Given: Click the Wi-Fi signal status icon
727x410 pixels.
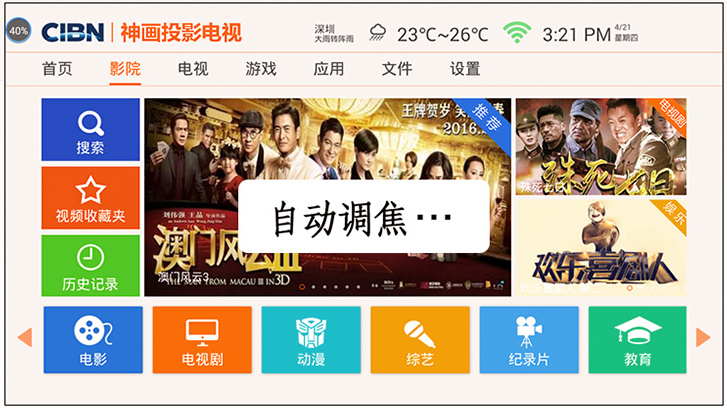Looking at the screenshot, I should coord(517,33).
